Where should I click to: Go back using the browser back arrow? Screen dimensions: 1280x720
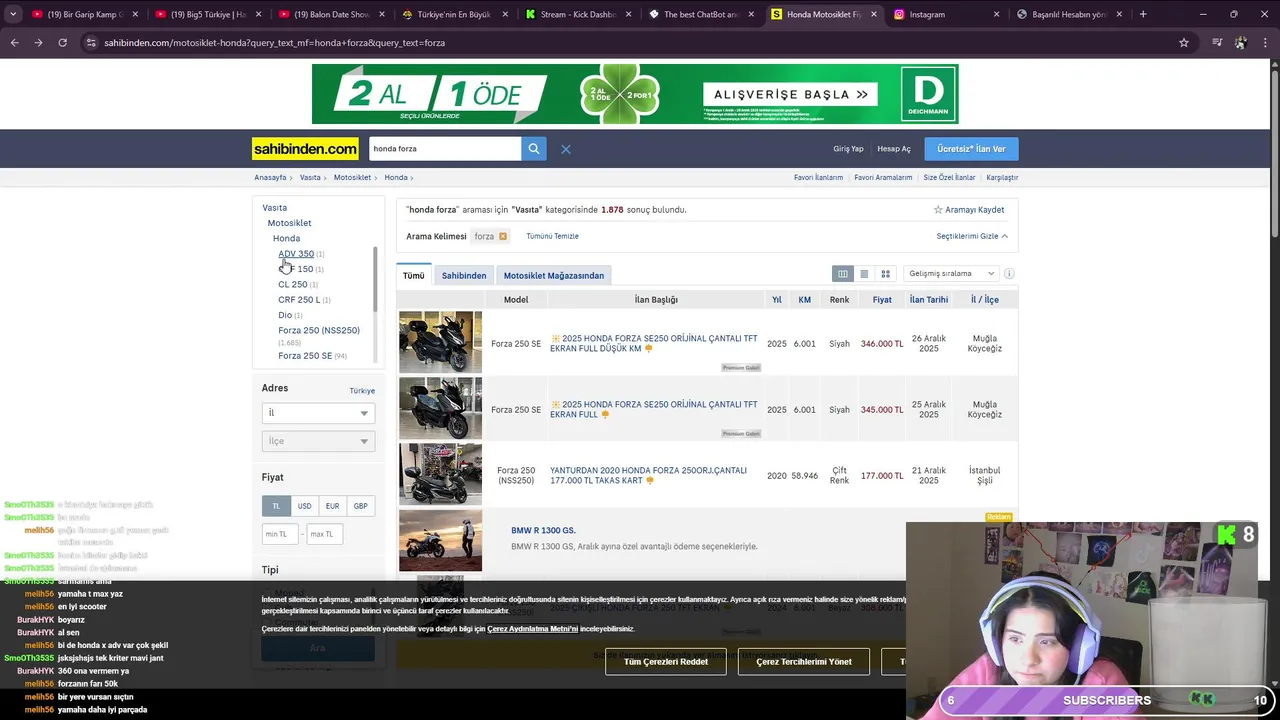(14, 43)
